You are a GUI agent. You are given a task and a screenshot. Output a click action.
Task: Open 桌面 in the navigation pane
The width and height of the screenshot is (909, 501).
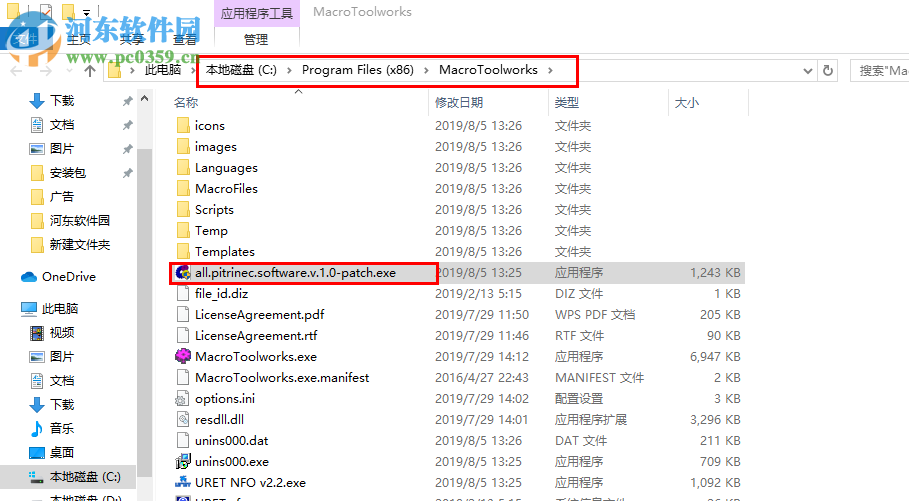(52, 452)
